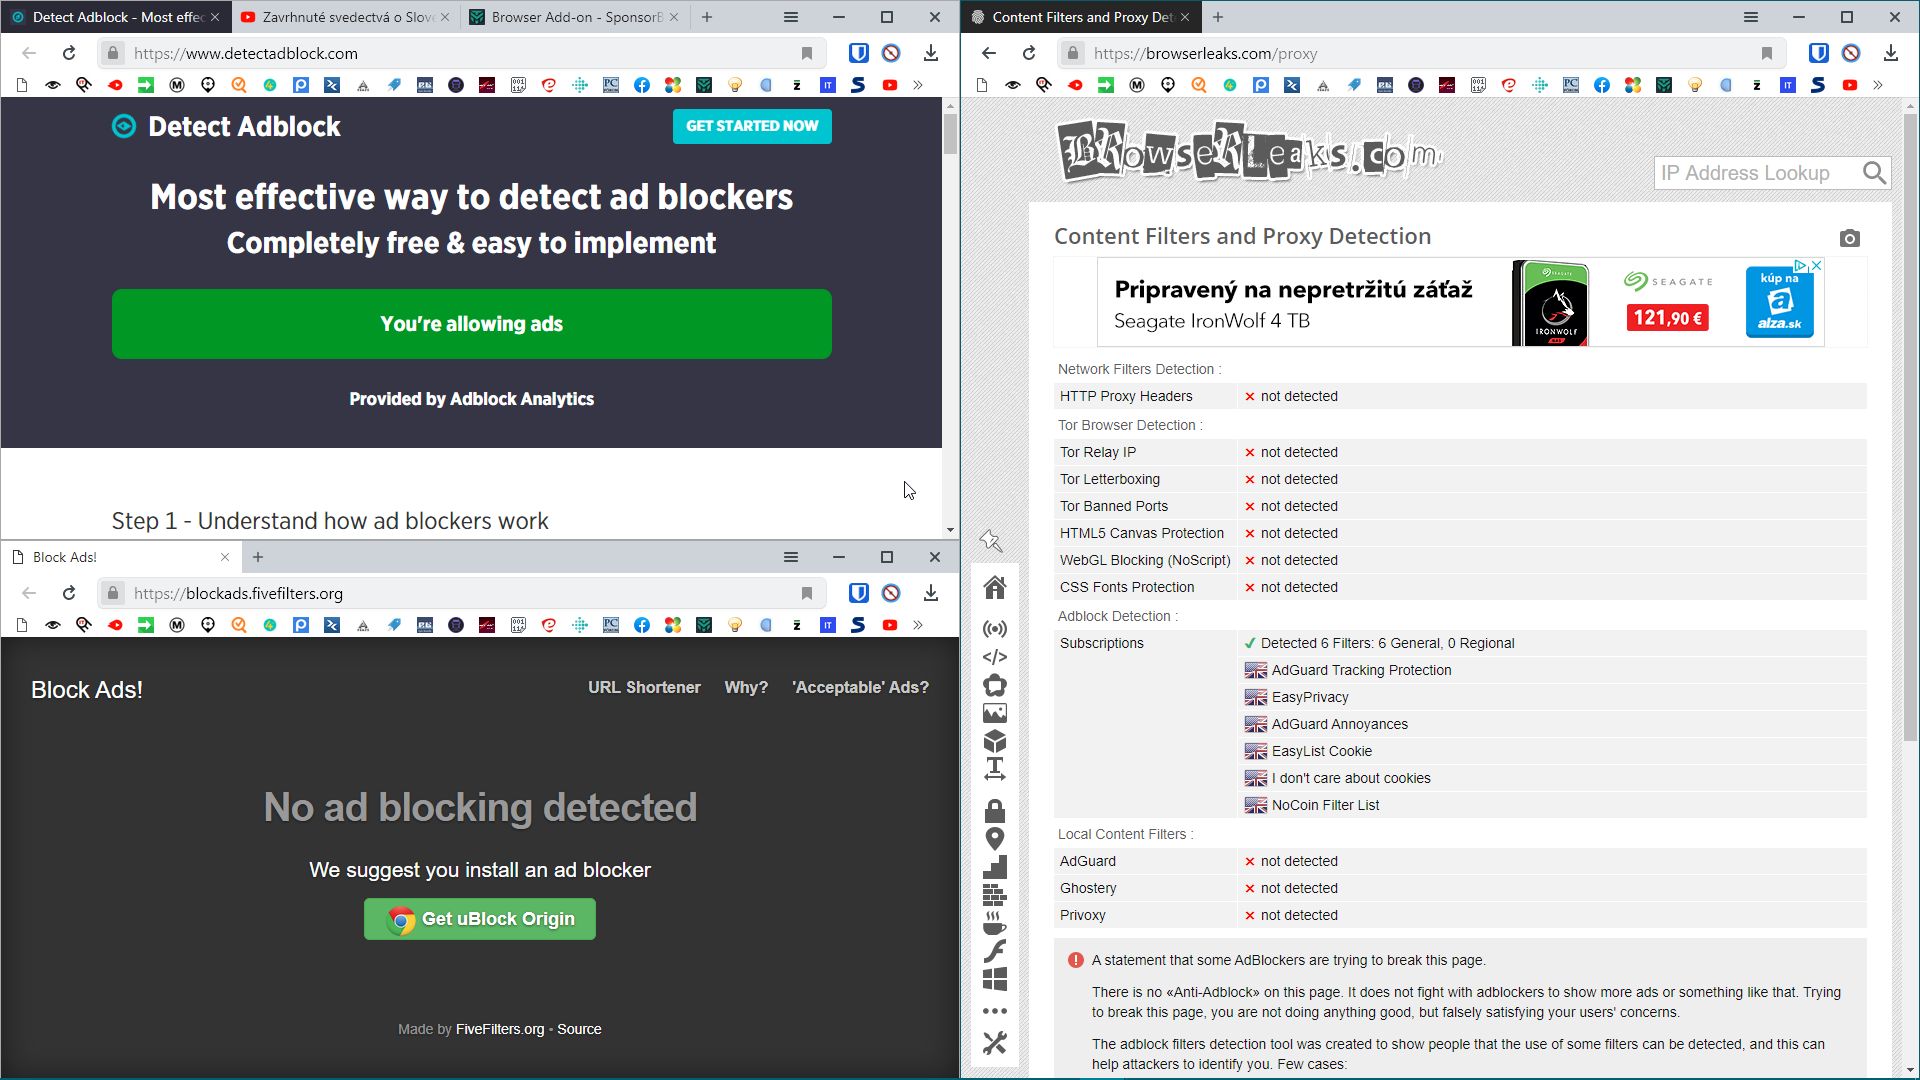Select the EasyPrivacy filter row text
Image resolution: width=1920 pixels, height=1080 pixels.
coord(1310,697)
